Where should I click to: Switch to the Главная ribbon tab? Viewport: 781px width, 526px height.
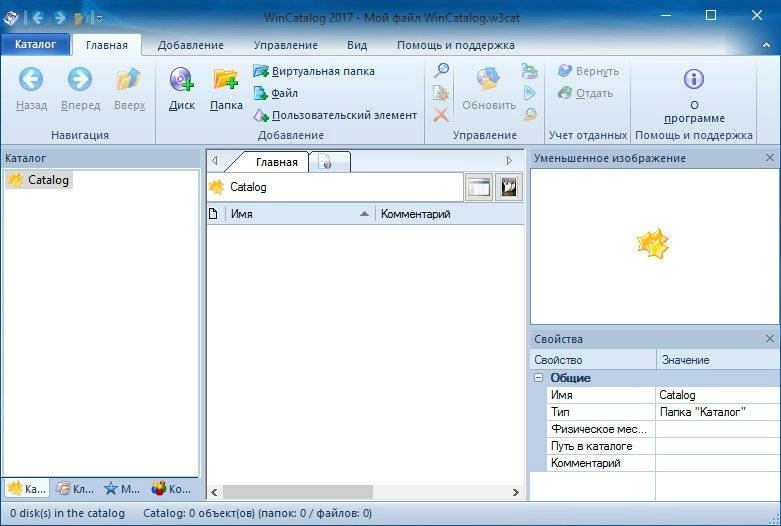click(x=107, y=45)
